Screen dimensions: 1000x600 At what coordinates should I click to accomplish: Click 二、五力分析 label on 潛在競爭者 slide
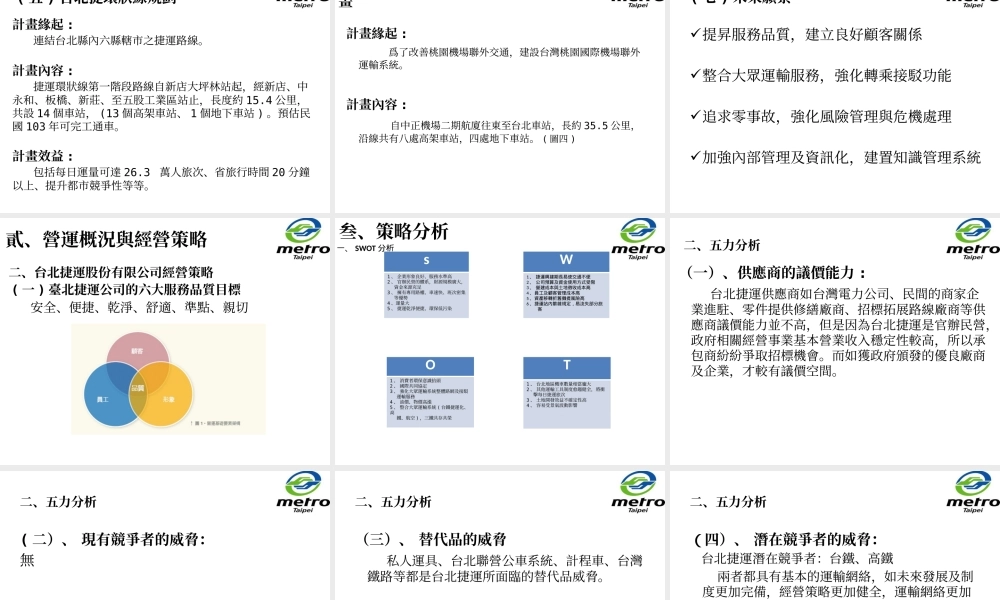728,502
